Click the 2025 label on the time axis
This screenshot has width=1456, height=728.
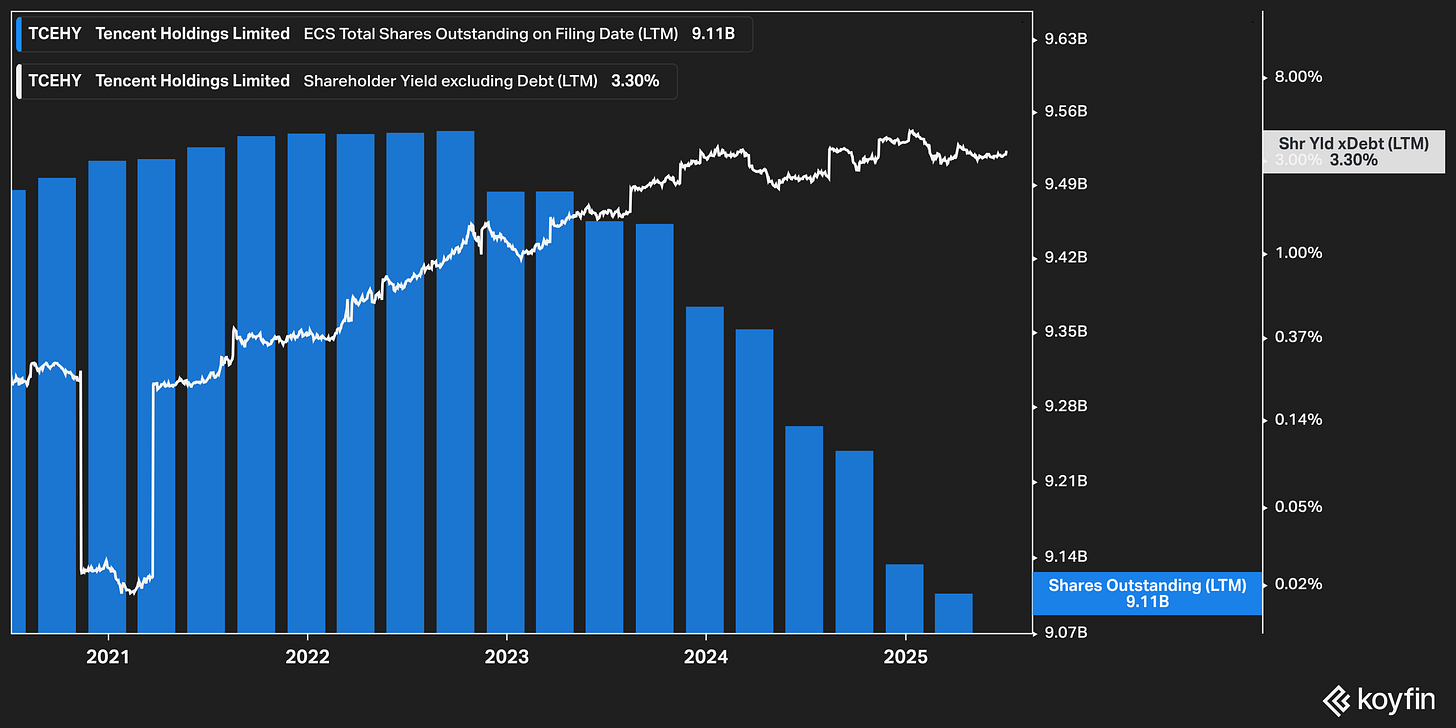pos(905,657)
